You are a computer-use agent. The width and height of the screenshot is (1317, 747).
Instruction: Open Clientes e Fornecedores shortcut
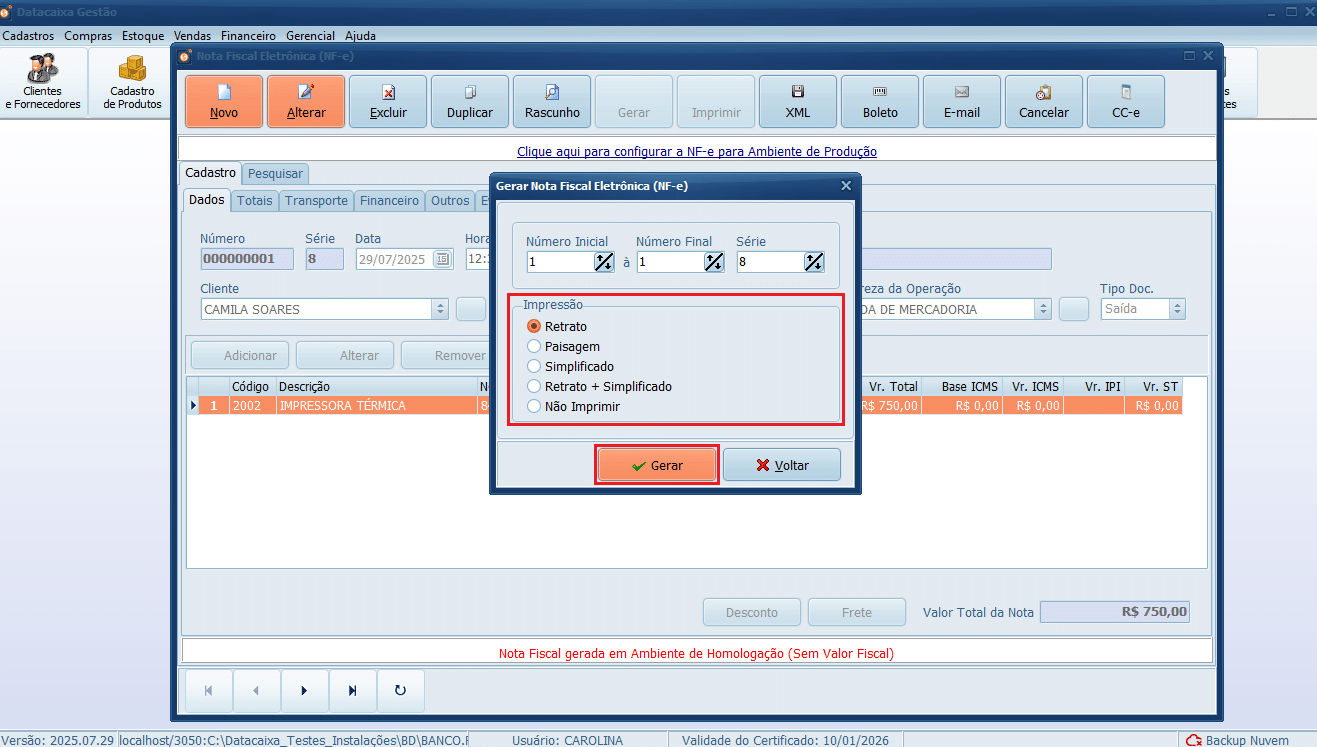[43, 82]
